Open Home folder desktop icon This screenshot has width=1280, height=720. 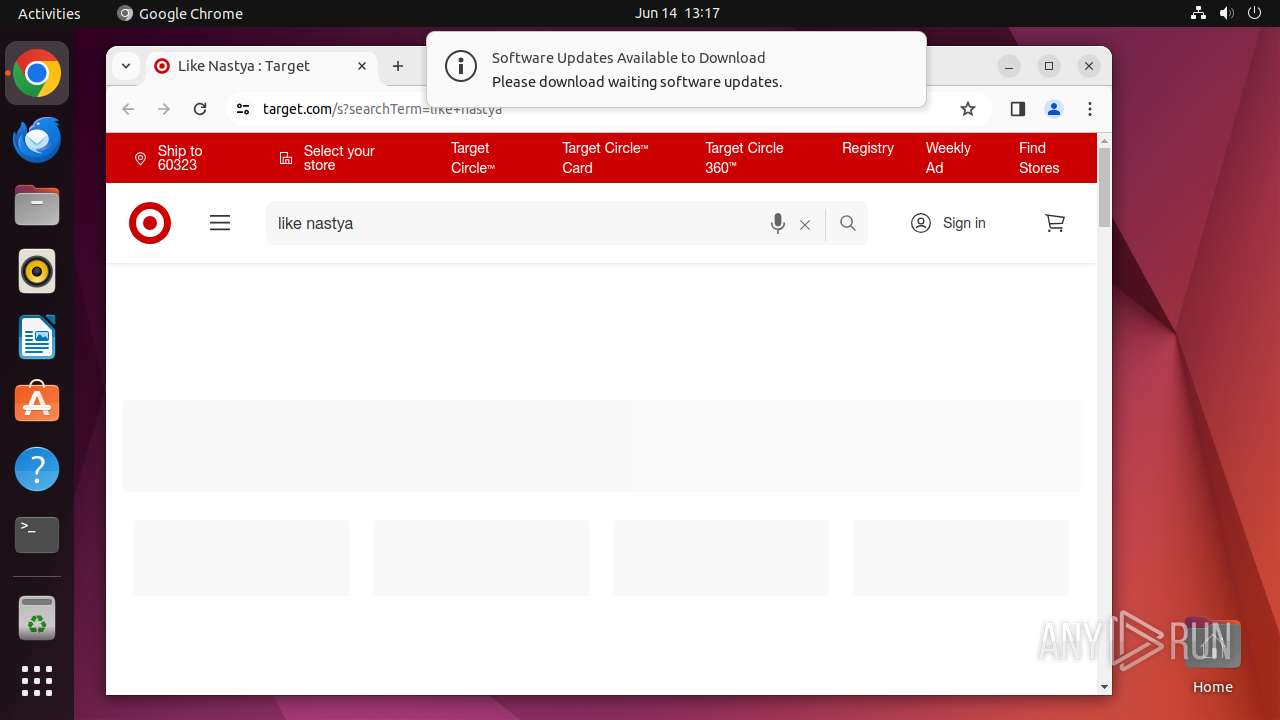1212,656
